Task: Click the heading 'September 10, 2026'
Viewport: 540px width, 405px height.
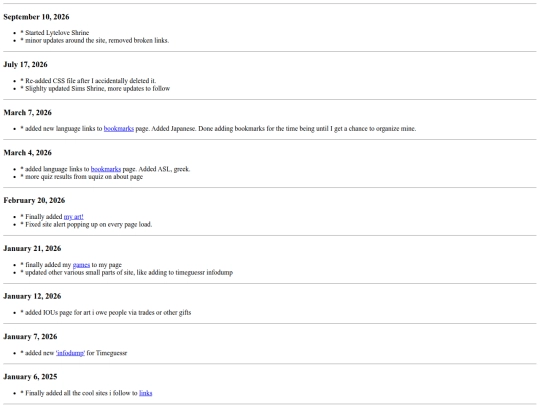Action: click(x=36, y=17)
